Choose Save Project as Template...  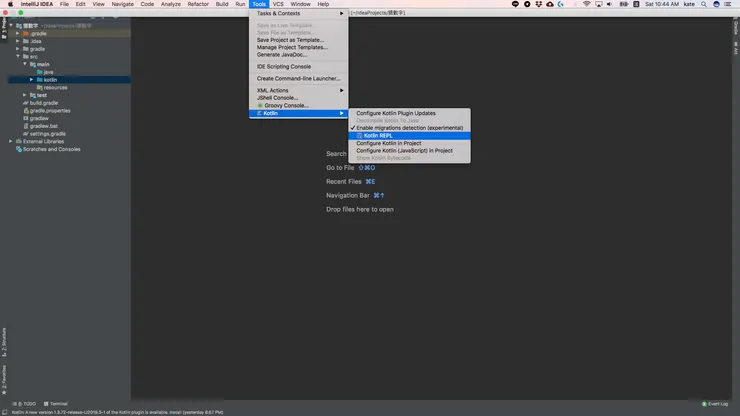pos(298,40)
